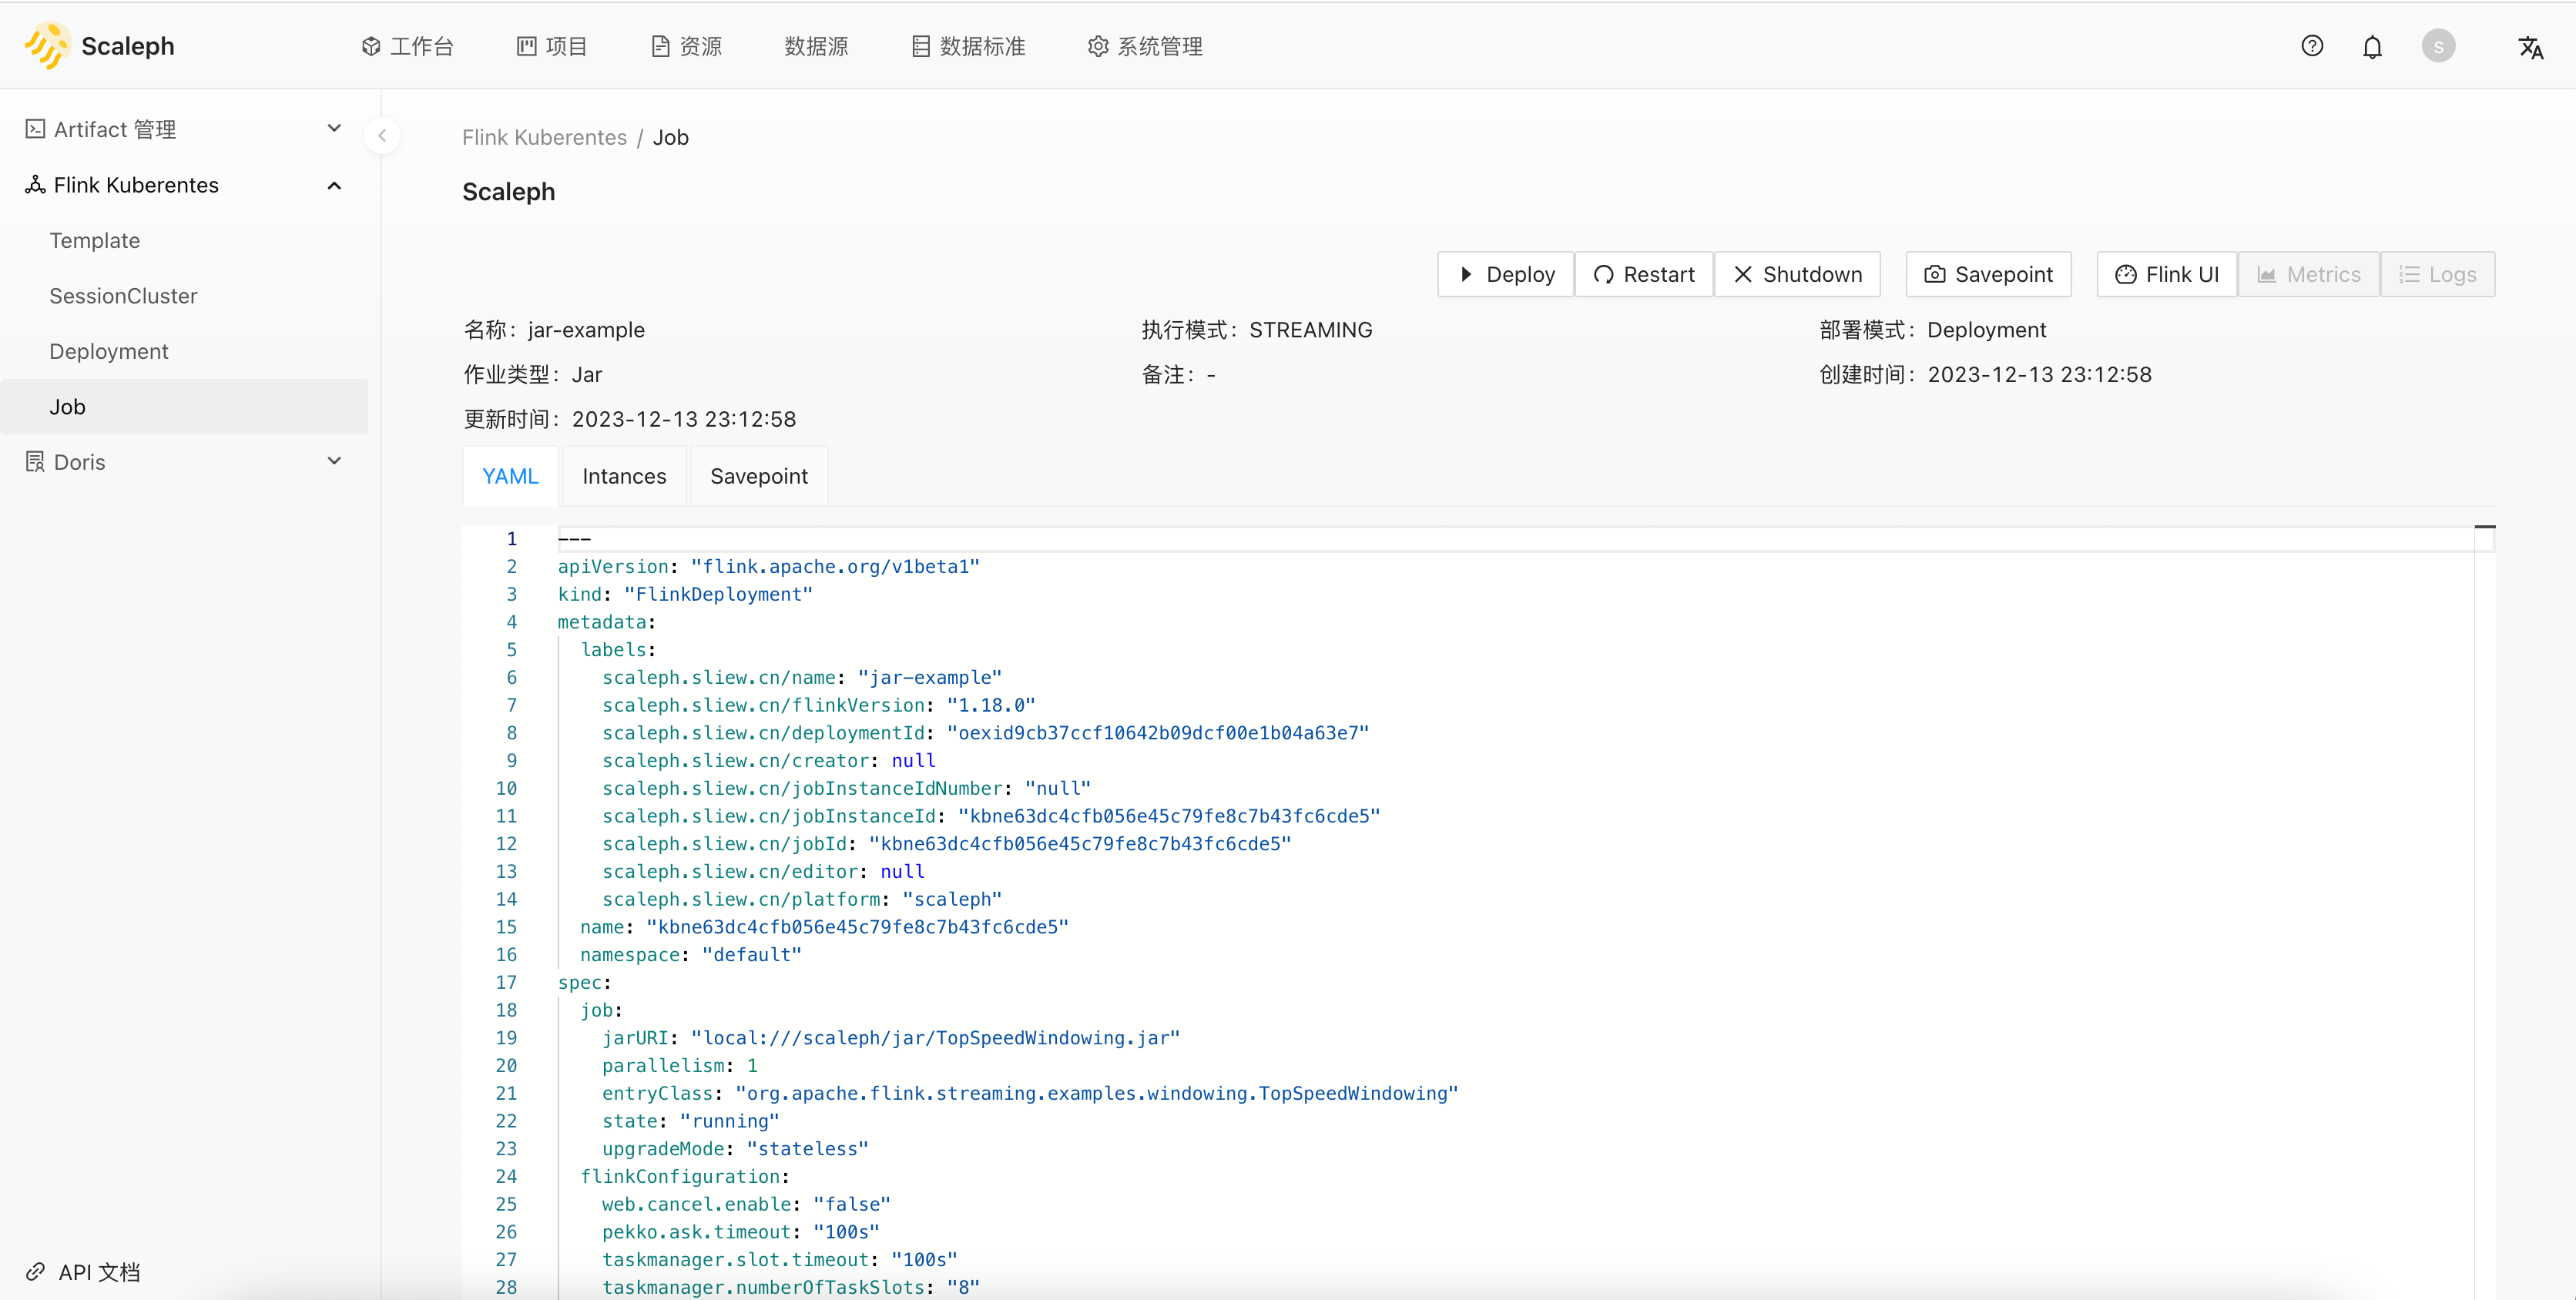Click the API 文档 link icon
Viewport: 2576px width, 1300px height.
(x=35, y=1272)
